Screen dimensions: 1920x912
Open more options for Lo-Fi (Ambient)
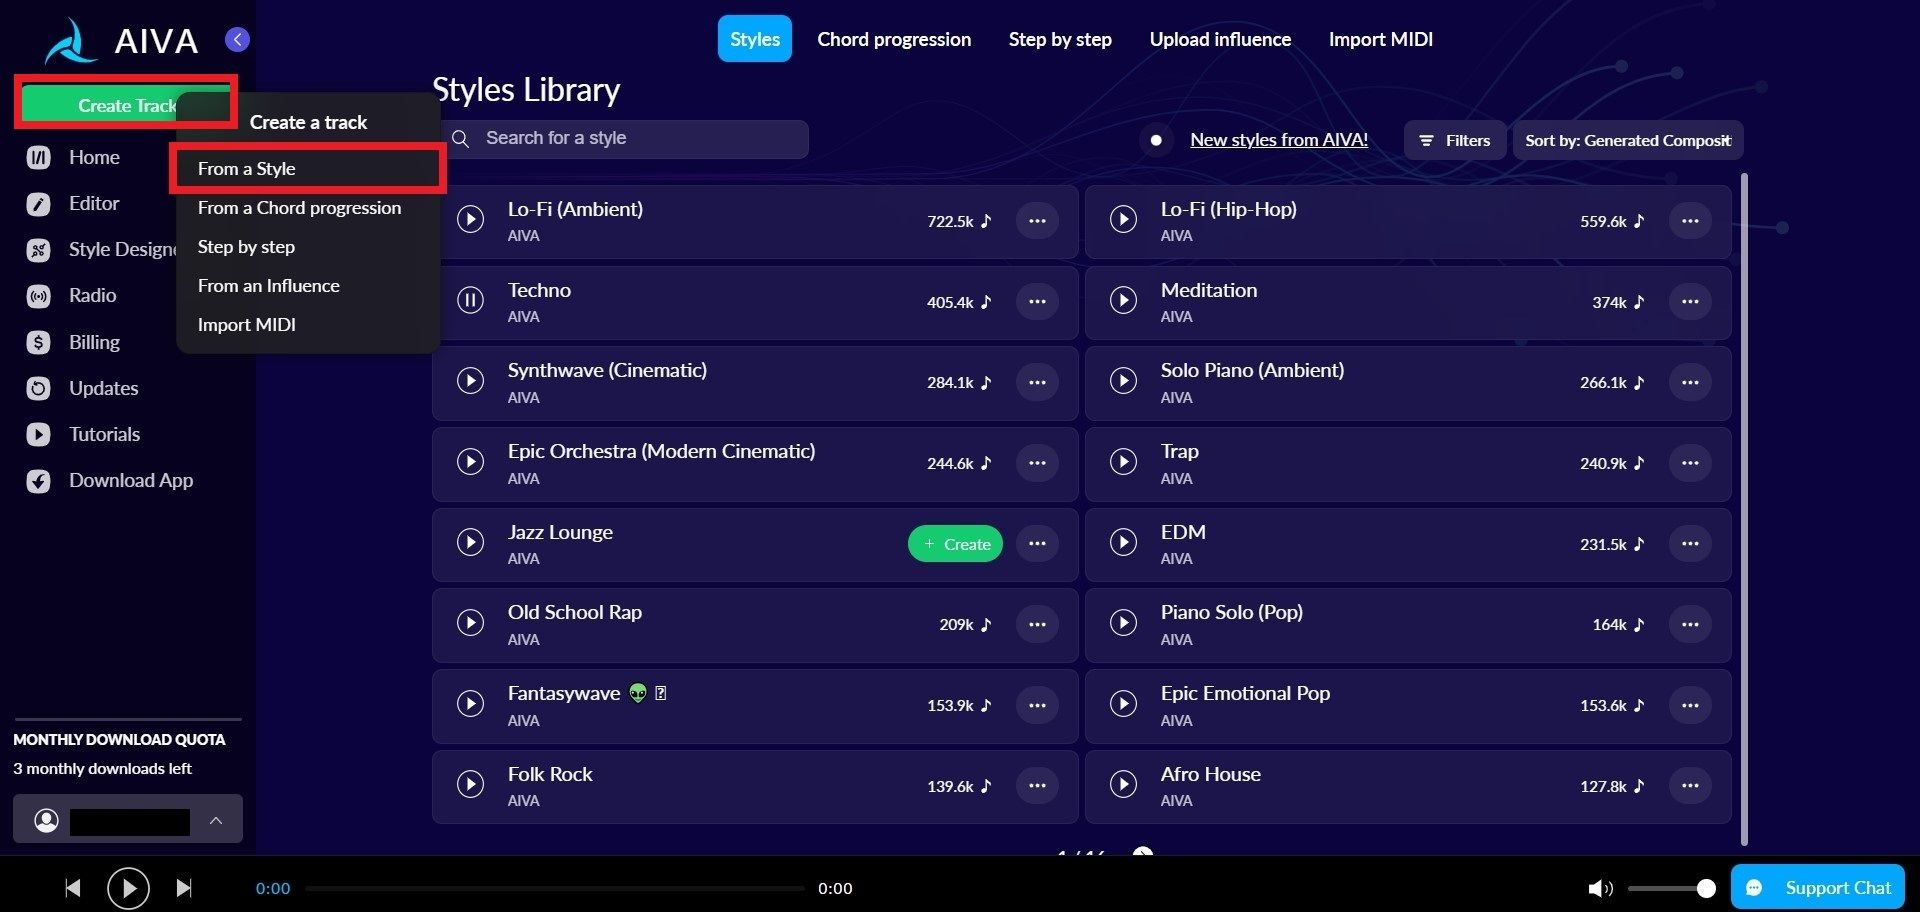pyautogui.click(x=1037, y=220)
